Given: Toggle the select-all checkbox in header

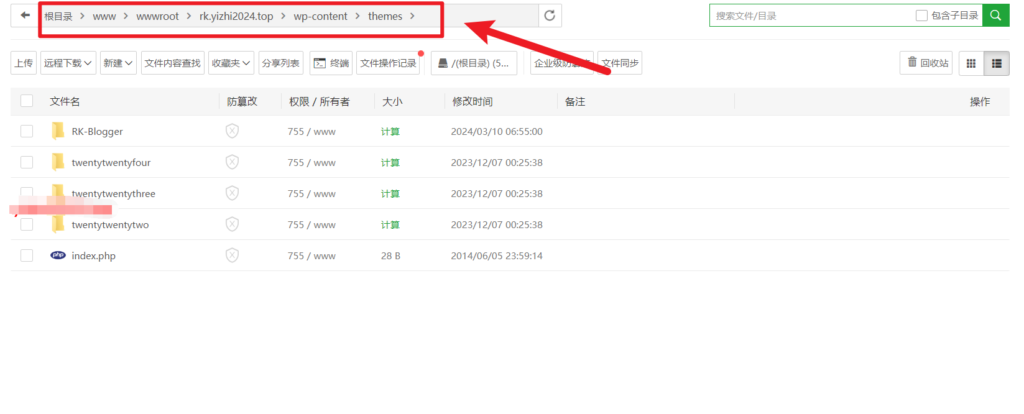Looking at the screenshot, I should [27, 101].
